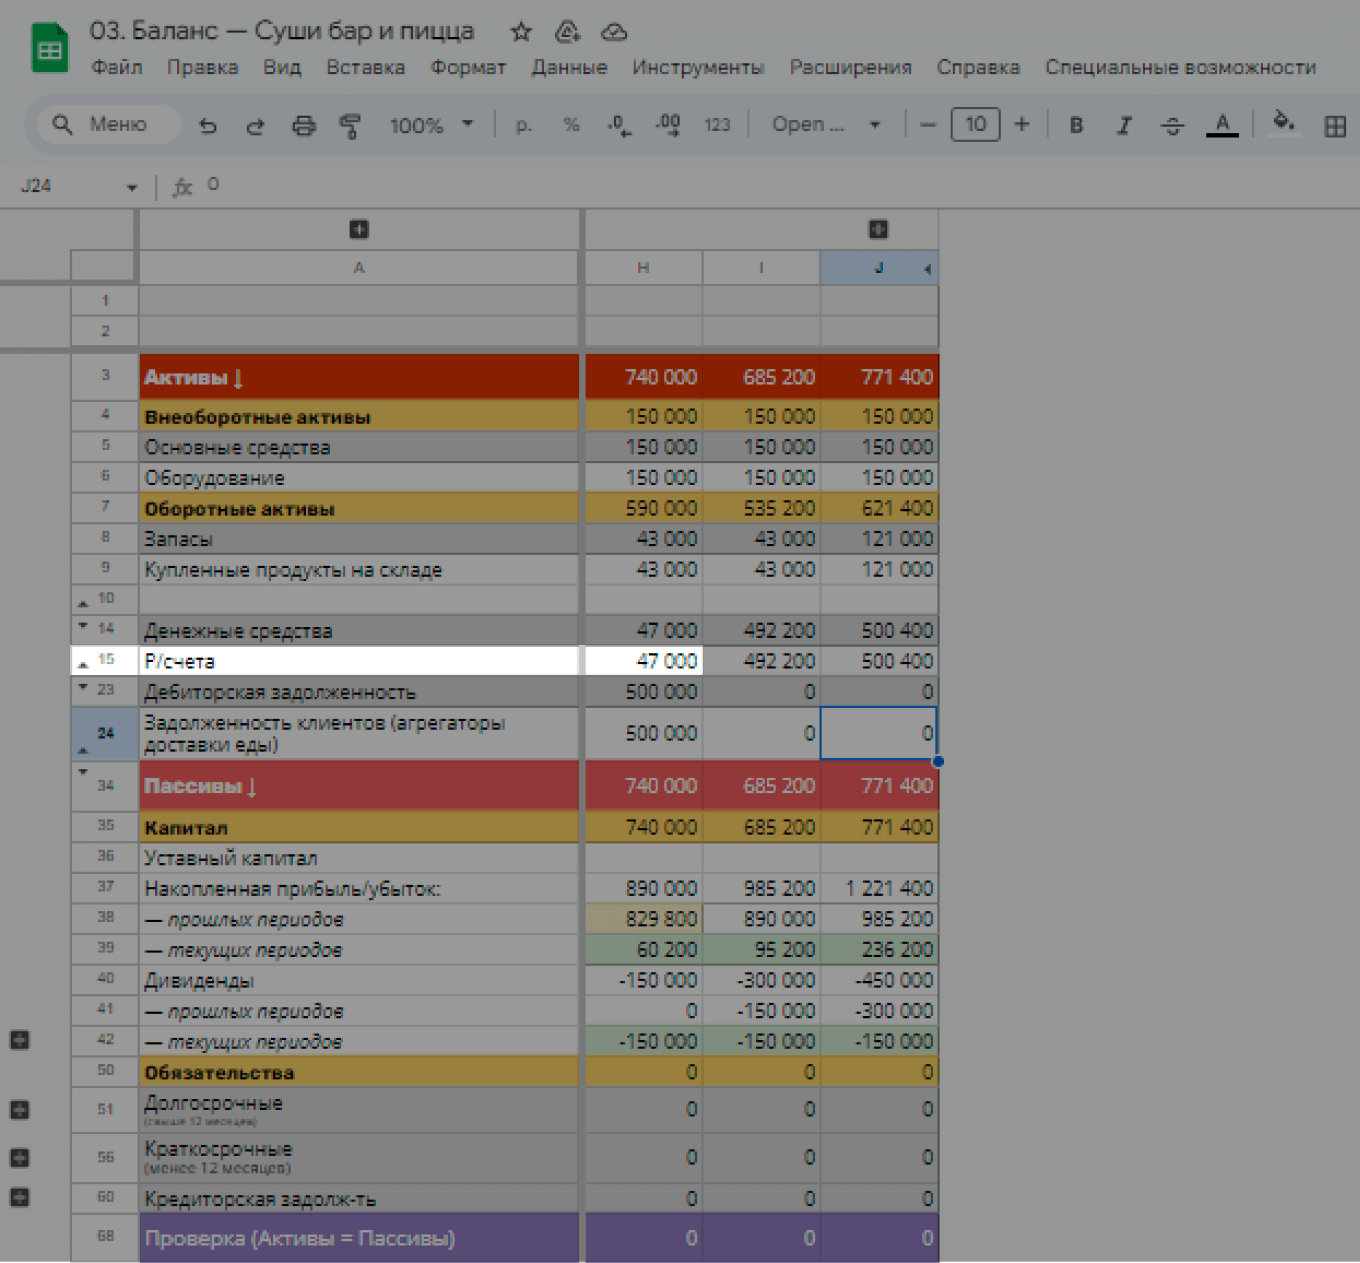
Task: Click the Fill color bucket icon
Action: point(1283,124)
